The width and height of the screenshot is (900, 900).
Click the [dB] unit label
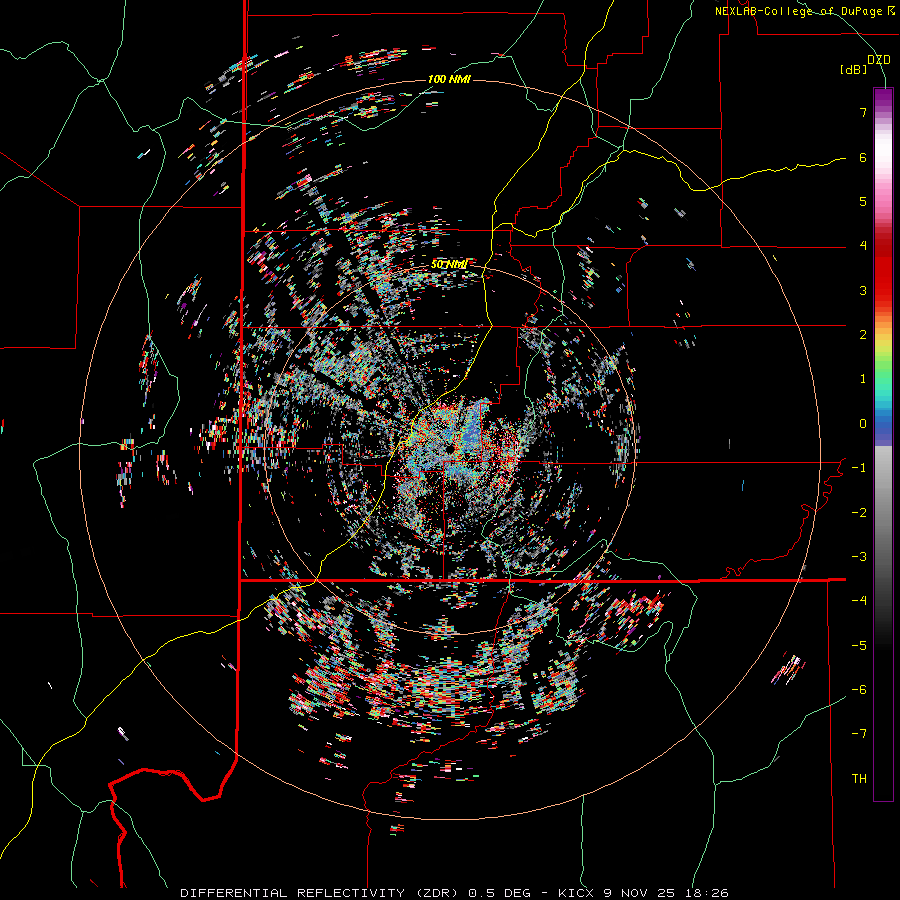(854, 70)
